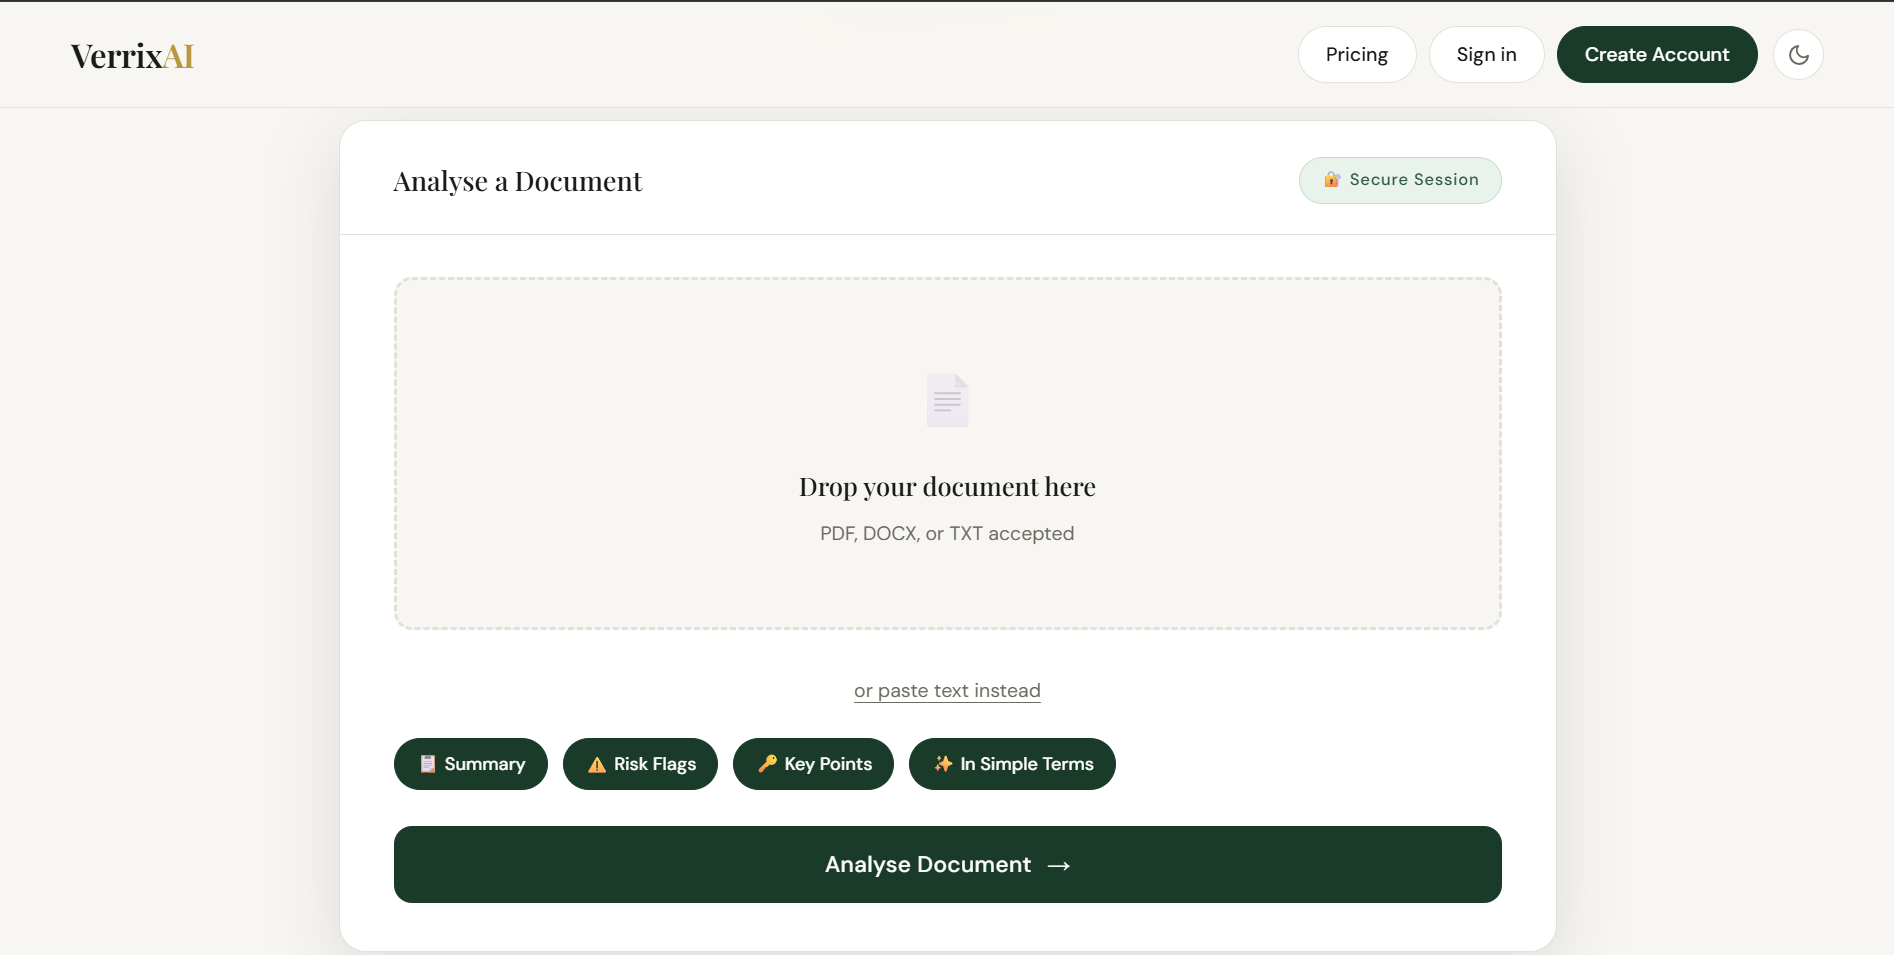Click Create Account button
Image resolution: width=1894 pixels, height=955 pixels.
tap(1657, 55)
